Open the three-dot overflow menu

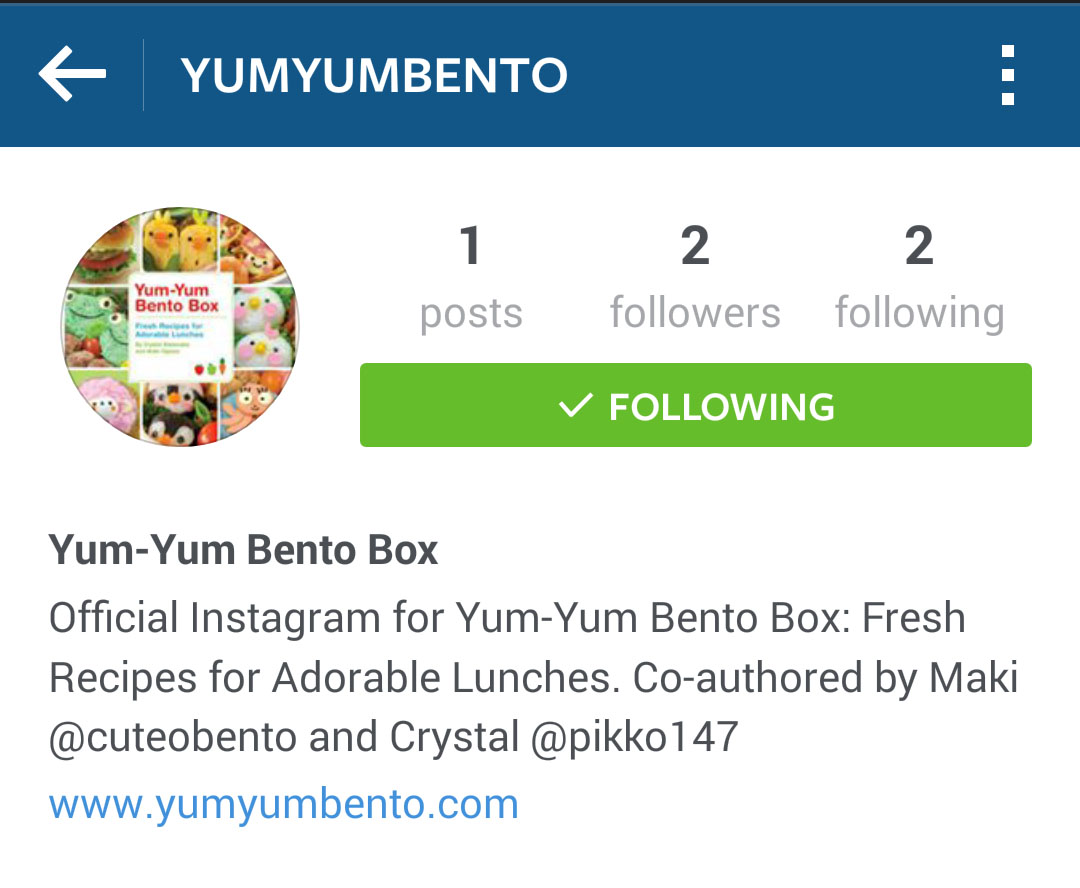1008,75
